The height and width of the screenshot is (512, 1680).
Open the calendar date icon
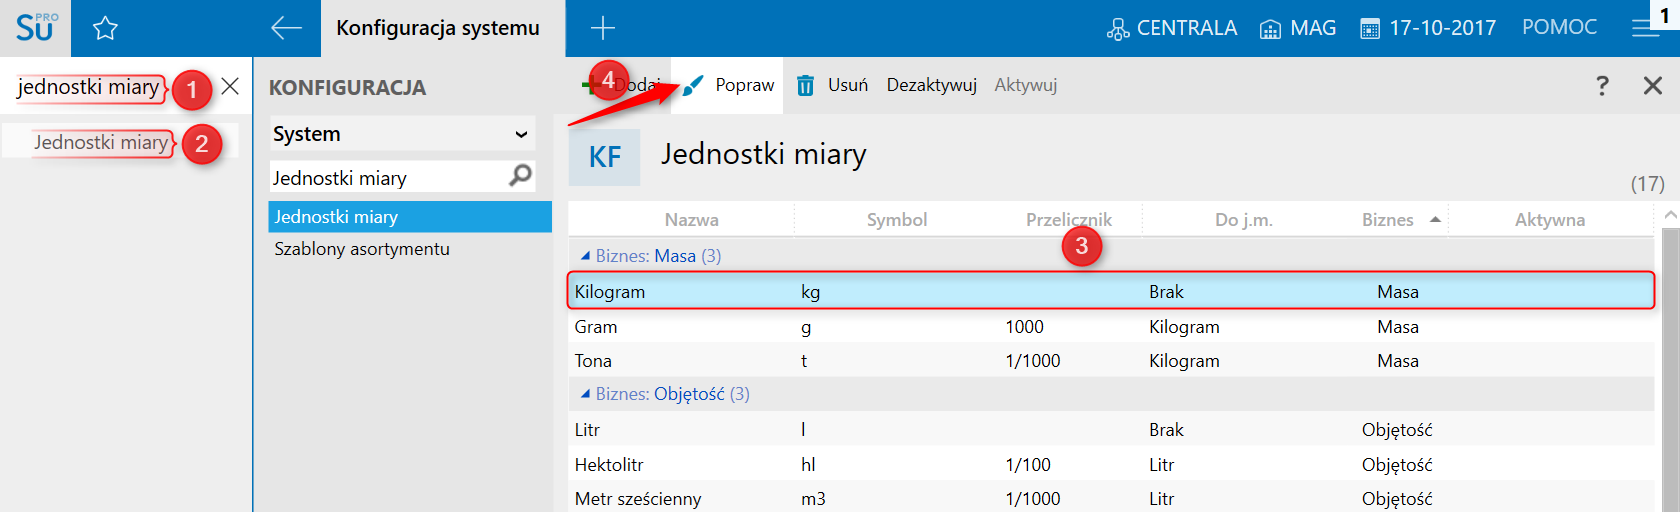[x=1370, y=29]
